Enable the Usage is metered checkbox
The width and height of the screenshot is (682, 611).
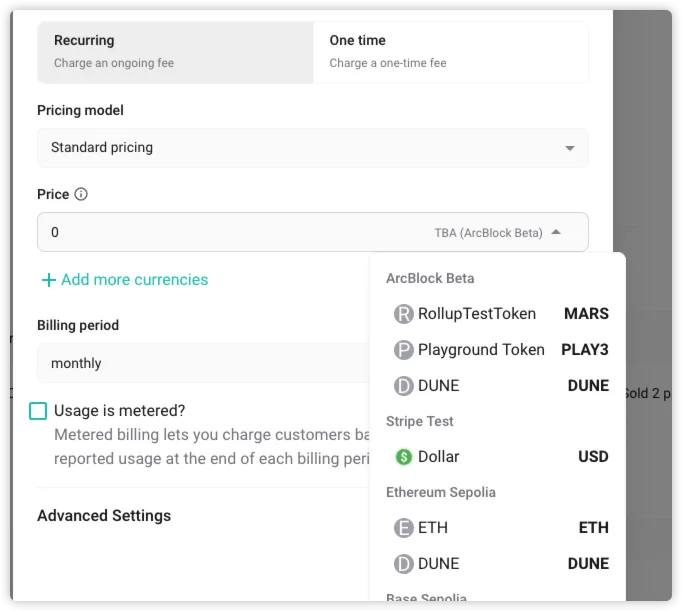click(38, 411)
